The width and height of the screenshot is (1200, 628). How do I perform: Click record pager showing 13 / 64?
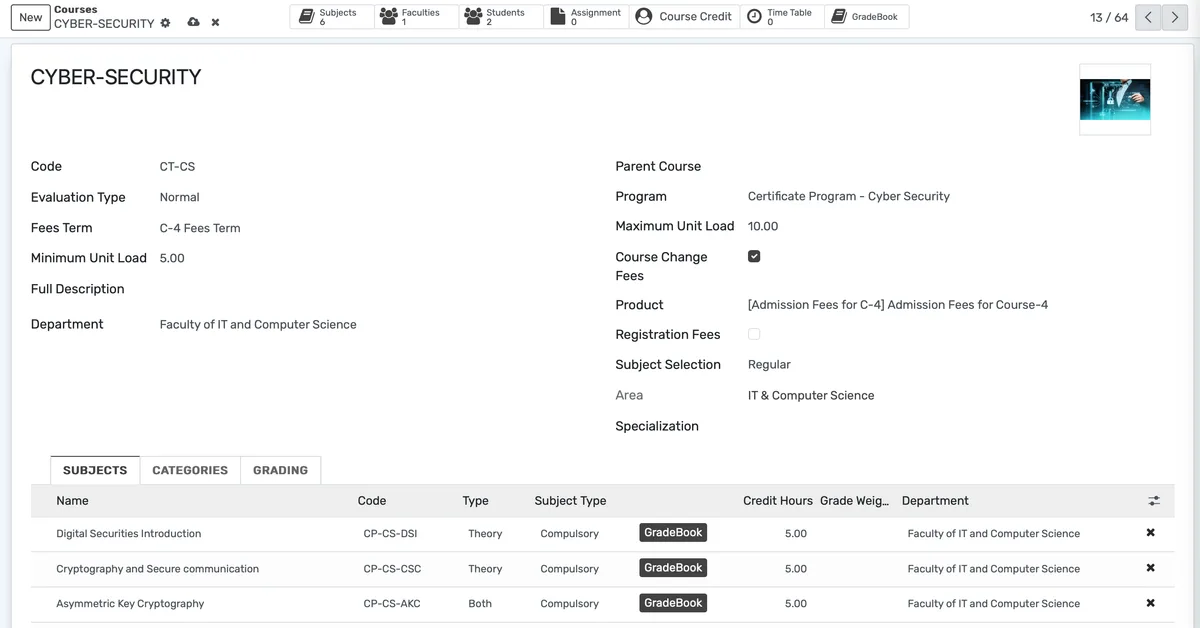click(1107, 17)
